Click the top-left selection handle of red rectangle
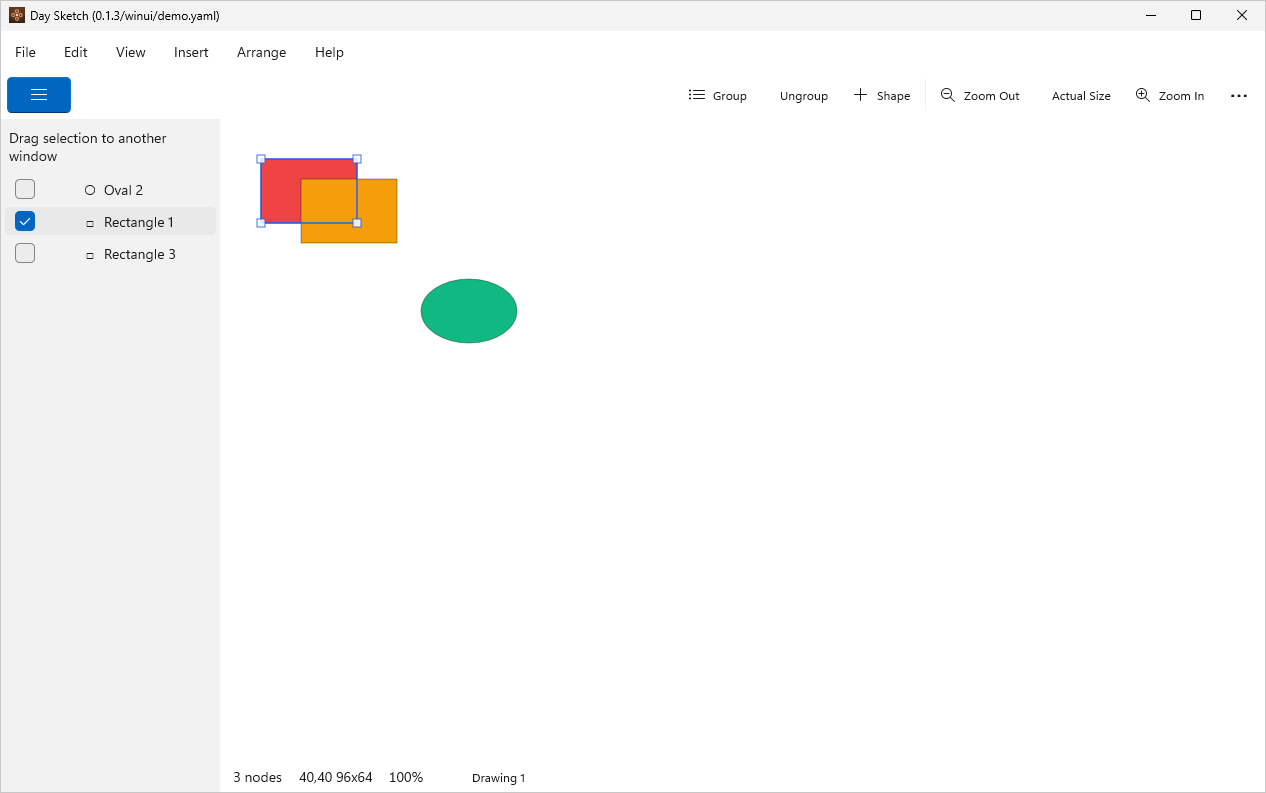Viewport: 1266px width, 793px height. pyautogui.click(x=261, y=159)
